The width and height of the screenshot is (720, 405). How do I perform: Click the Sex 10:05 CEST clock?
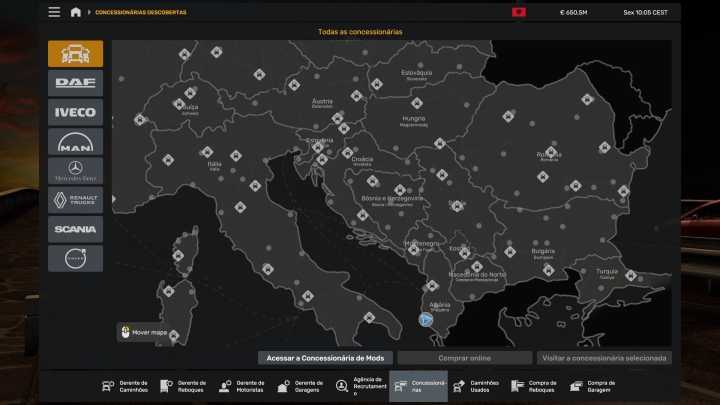pos(645,13)
